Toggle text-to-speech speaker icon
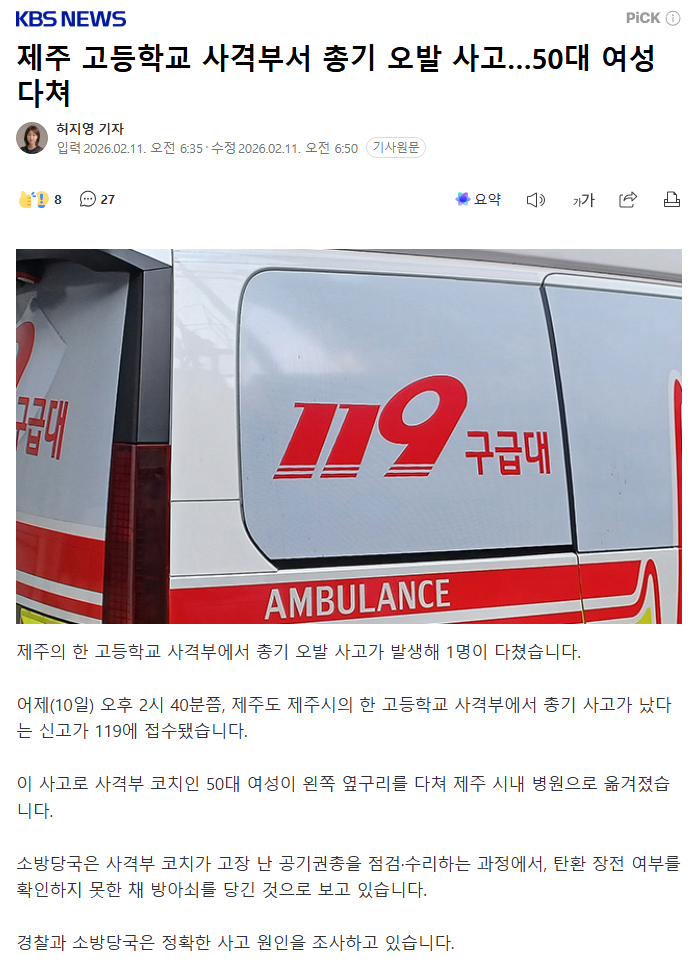Viewport: 699px width, 969px height. pyautogui.click(x=536, y=200)
